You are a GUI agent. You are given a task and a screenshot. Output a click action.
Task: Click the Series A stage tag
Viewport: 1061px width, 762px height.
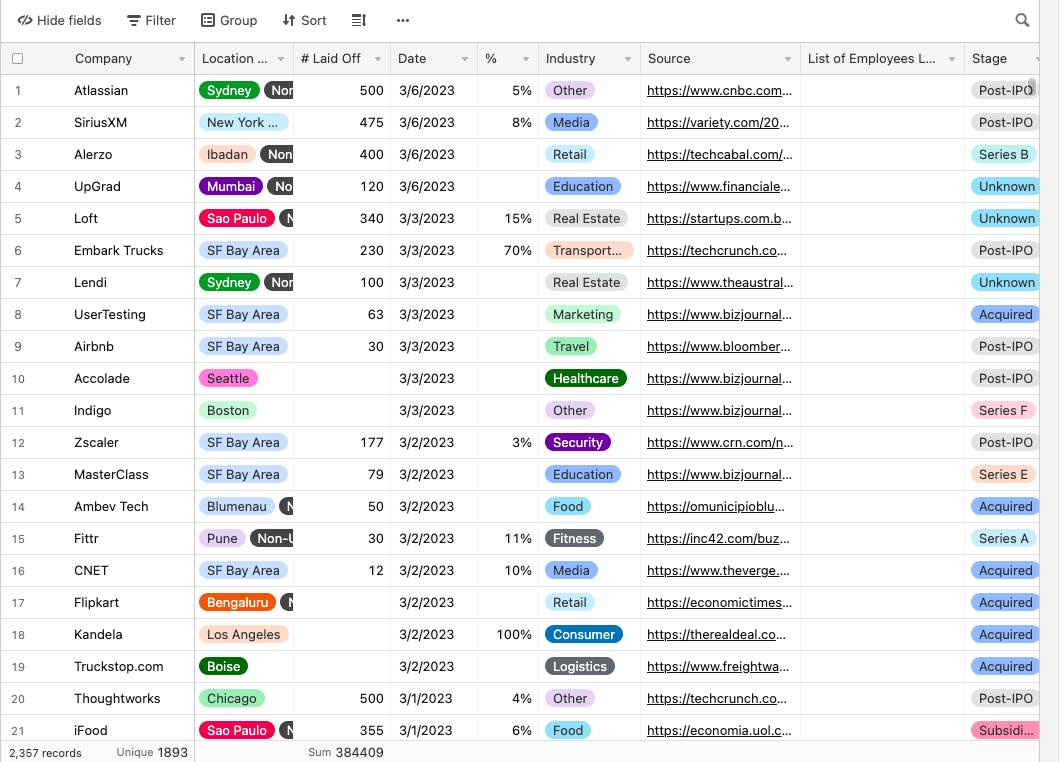click(1003, 539)
